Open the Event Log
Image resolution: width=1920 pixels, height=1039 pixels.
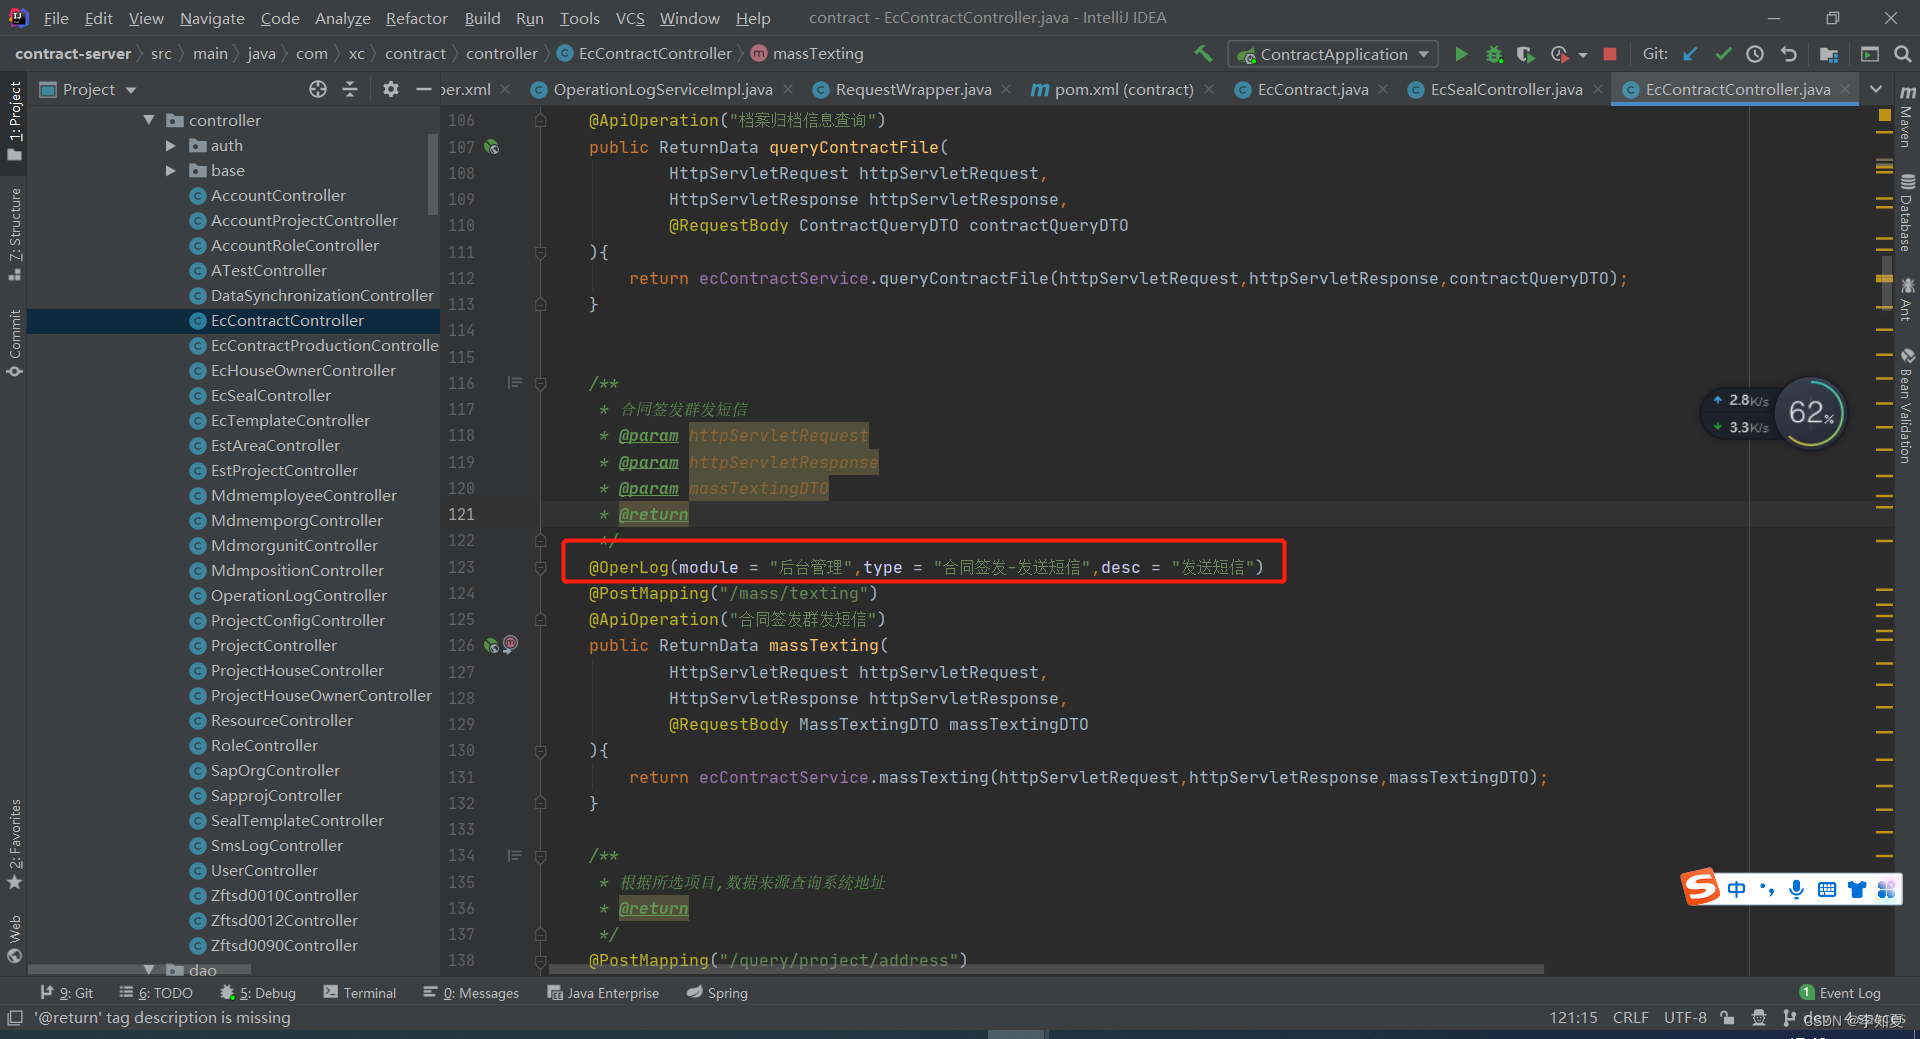point(1840,993)
